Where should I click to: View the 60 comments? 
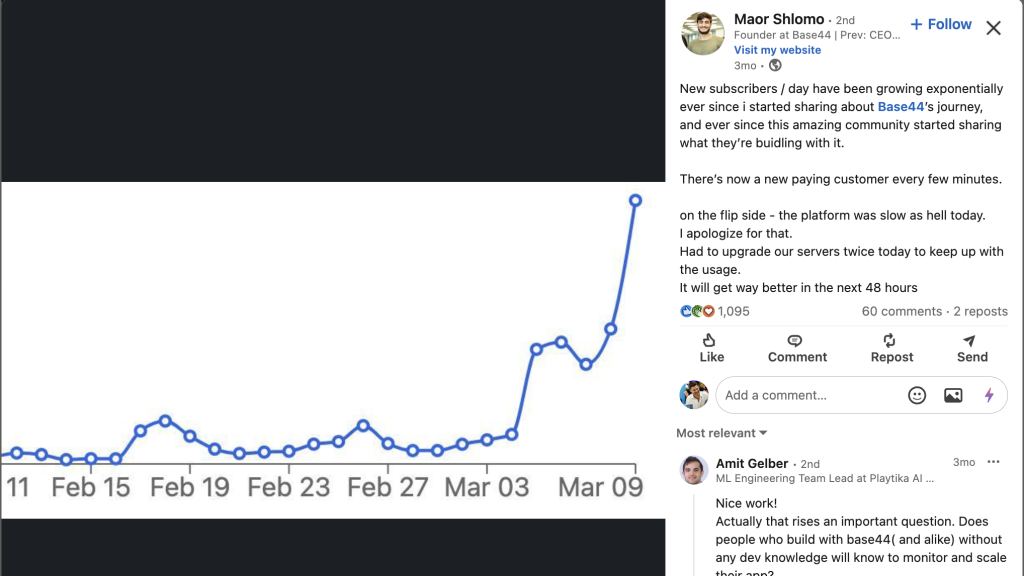(901, 312)
